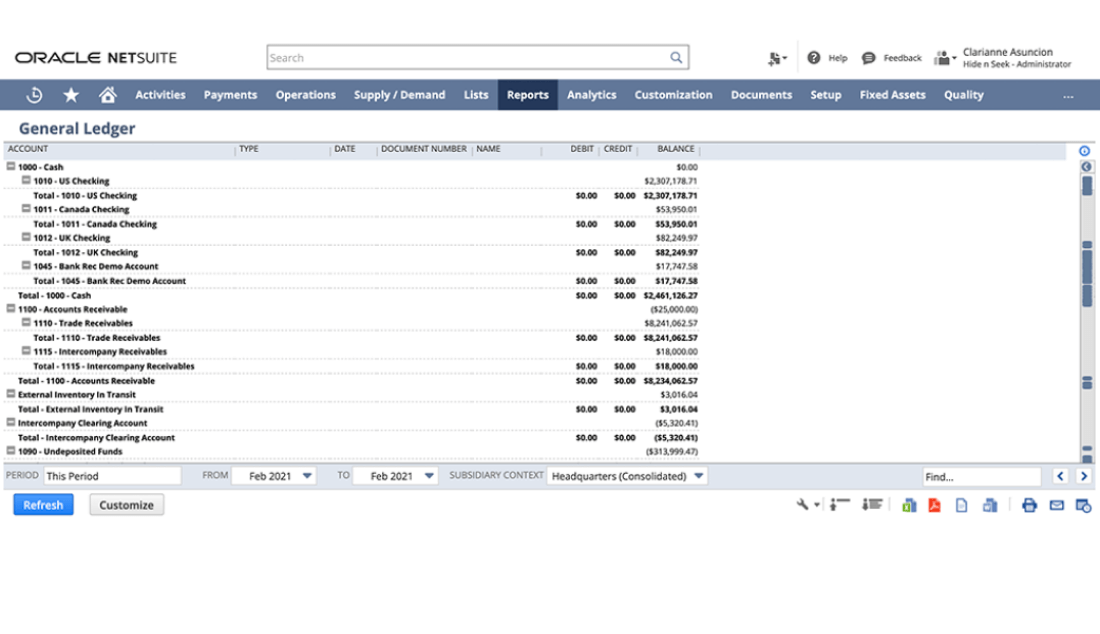
Task: Open the Home icon in navigation bar
Action: pyautogui.click(x=108, y=95)
